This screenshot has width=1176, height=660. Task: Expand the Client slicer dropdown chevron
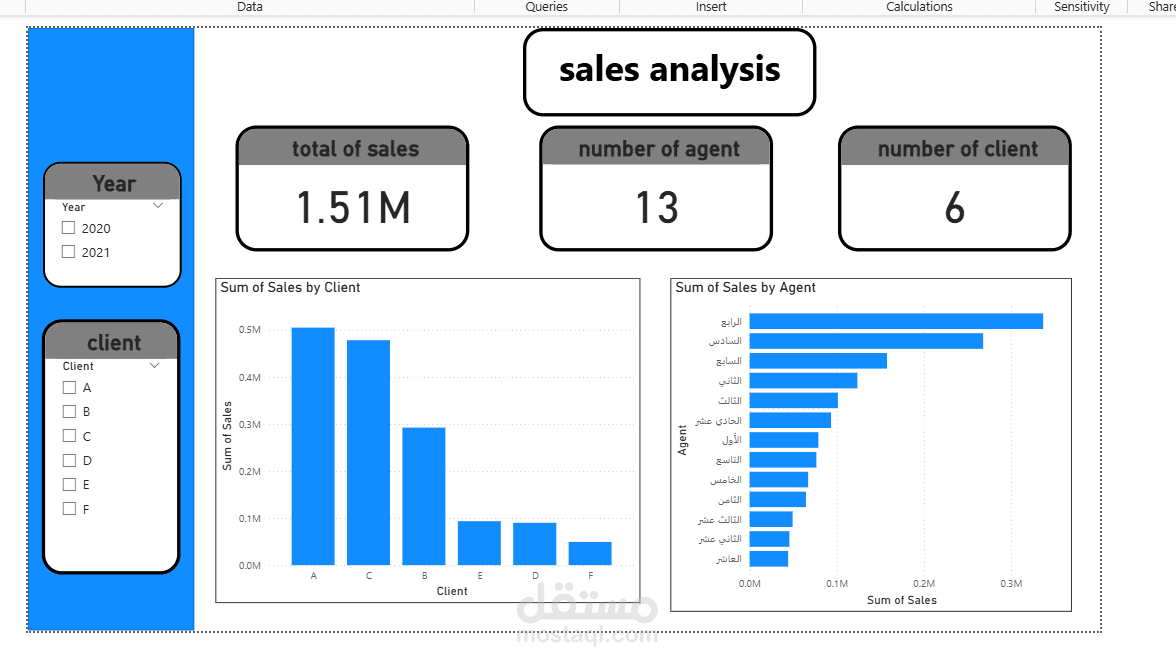click(154, 365)
